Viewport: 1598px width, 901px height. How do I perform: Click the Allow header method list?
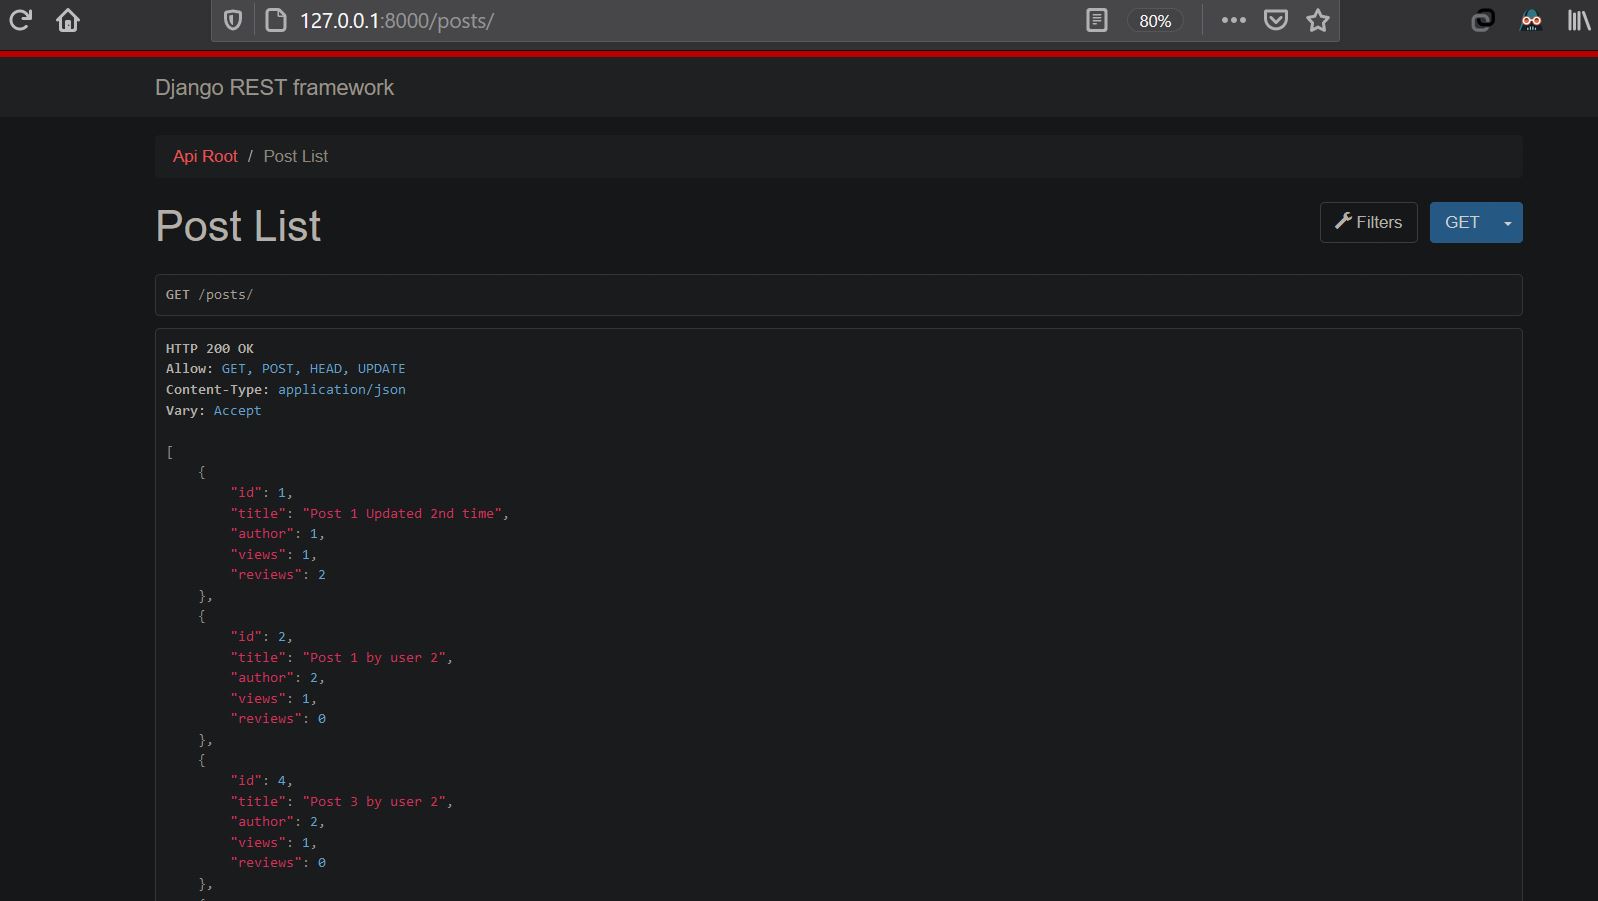[x=313, y=369]
